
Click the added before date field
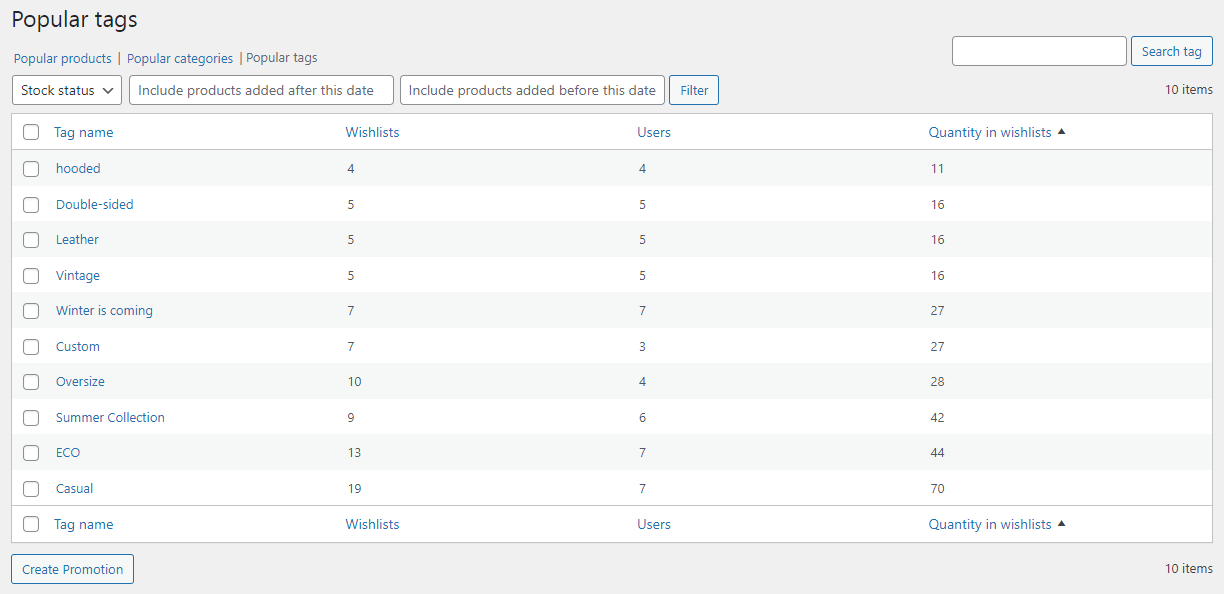click(531, 90)
